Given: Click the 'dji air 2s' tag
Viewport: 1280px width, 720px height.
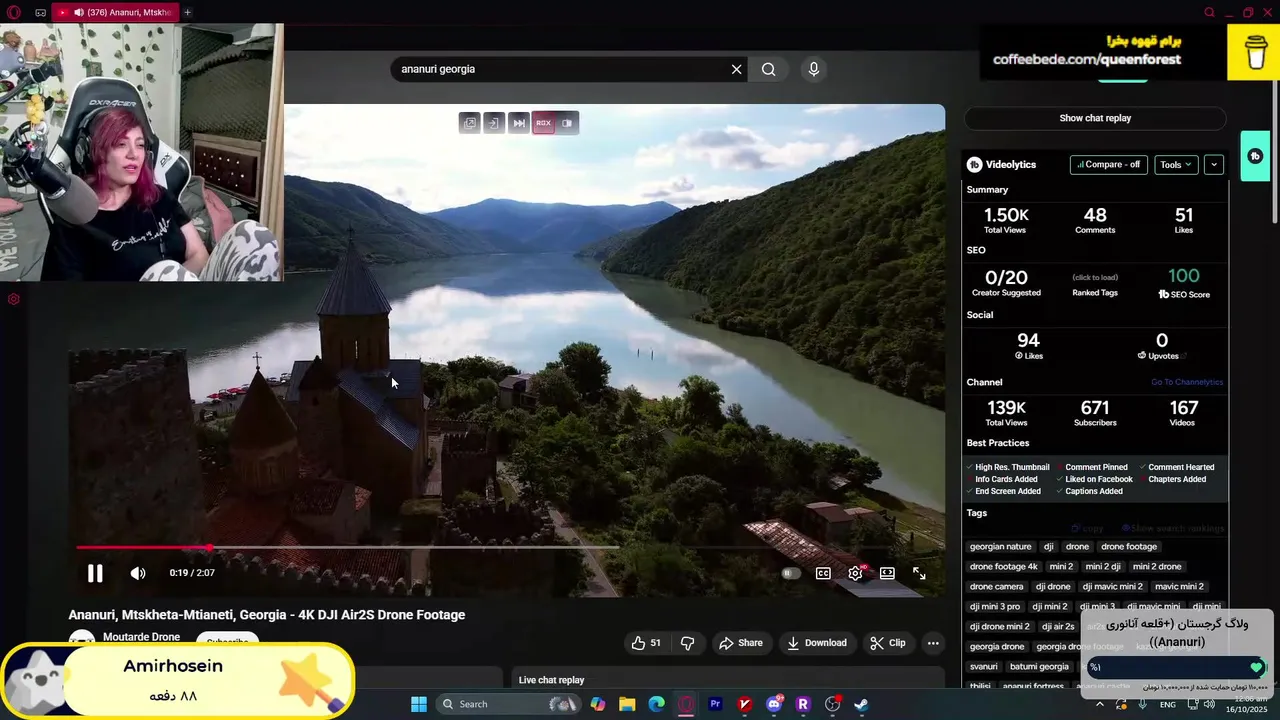Looking at the screenshot, I should 1058,627.
